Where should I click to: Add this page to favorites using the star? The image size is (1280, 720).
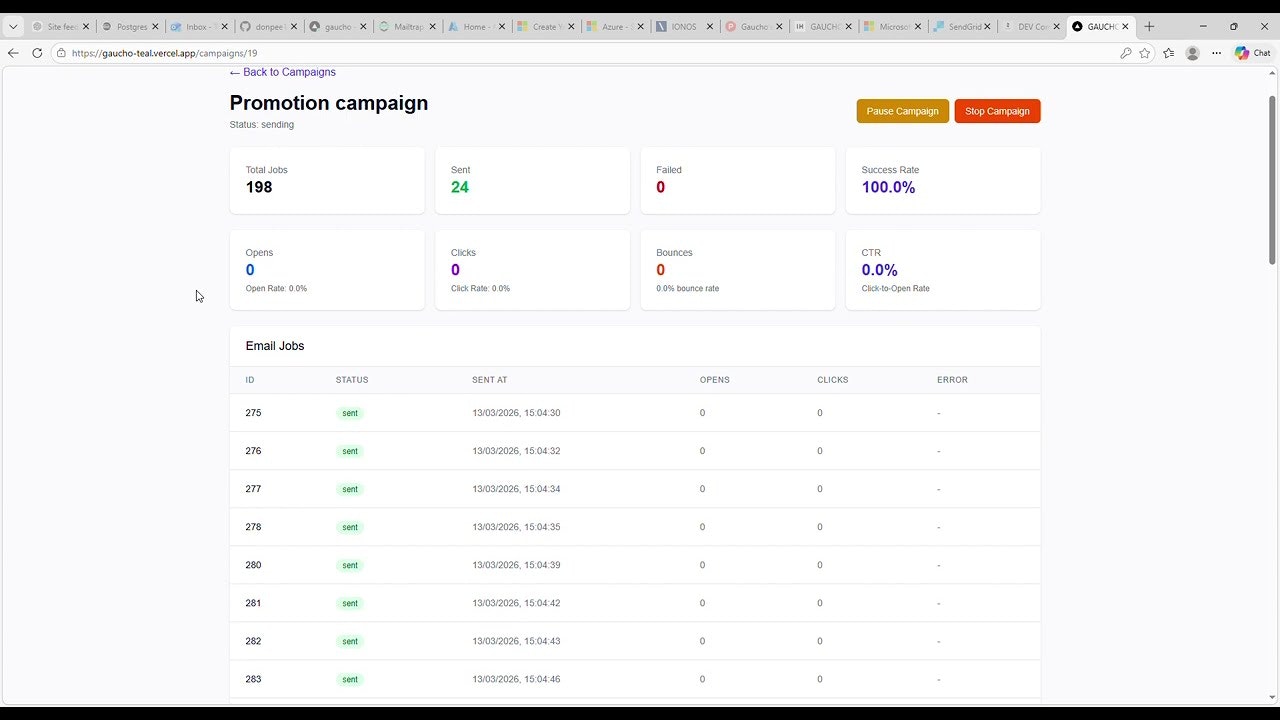[x=1146, y=53]
